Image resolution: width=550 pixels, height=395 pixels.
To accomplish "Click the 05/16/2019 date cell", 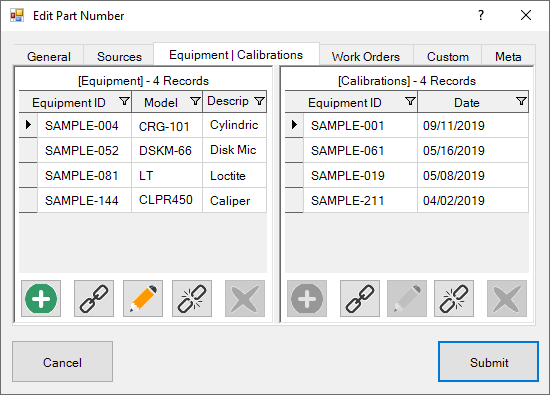I will coord(473,150).
